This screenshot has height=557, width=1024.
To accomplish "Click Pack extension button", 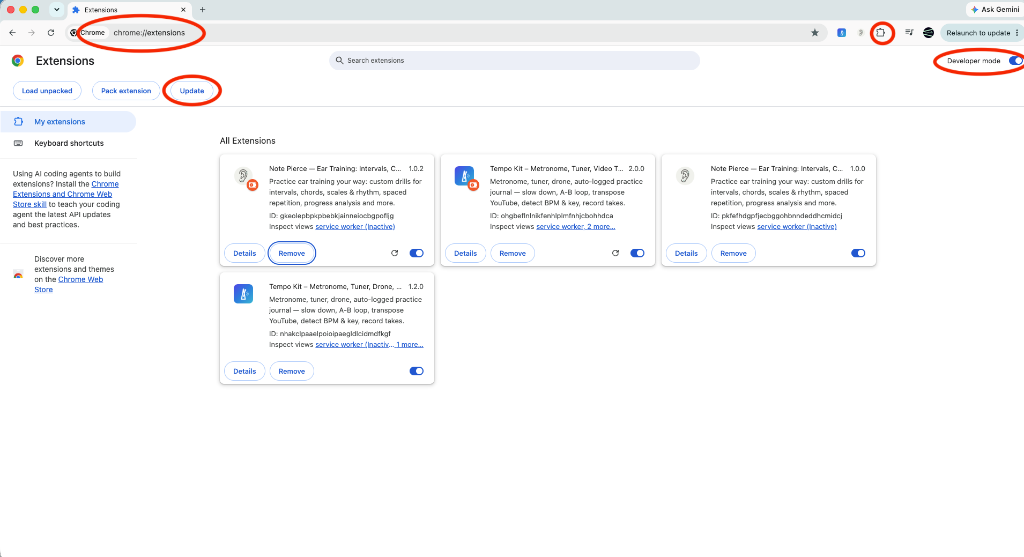I will click(x=126, y=91).
